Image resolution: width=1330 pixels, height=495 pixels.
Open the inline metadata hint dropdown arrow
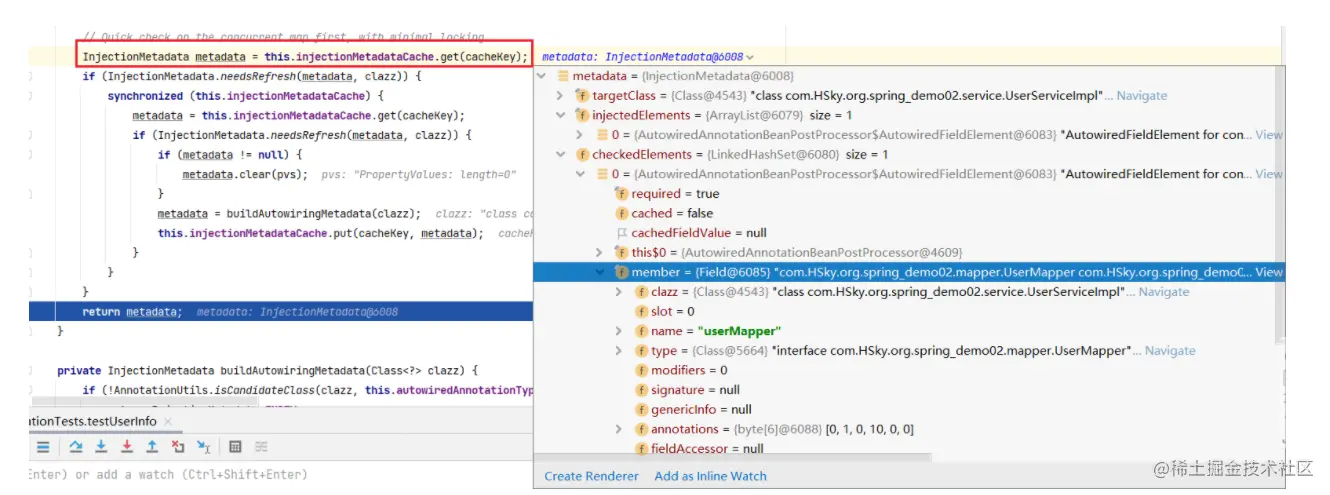pos(751,58)
